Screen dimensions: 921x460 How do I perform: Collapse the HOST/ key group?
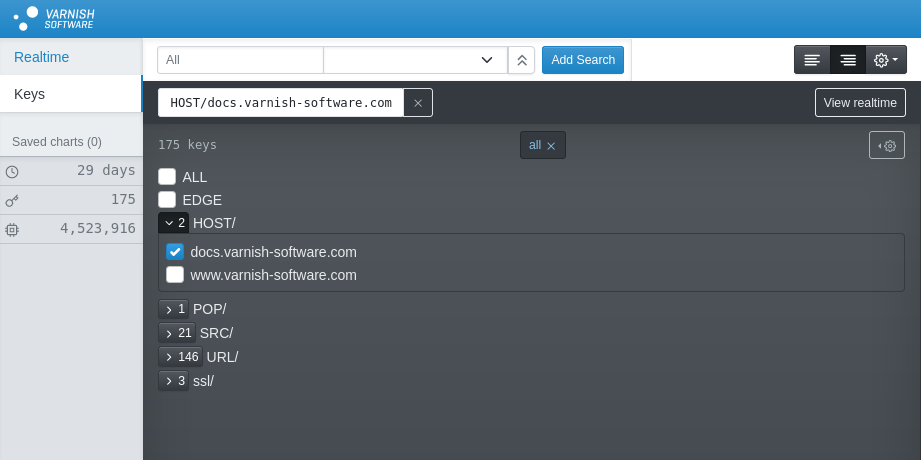[x=173, y=223]
